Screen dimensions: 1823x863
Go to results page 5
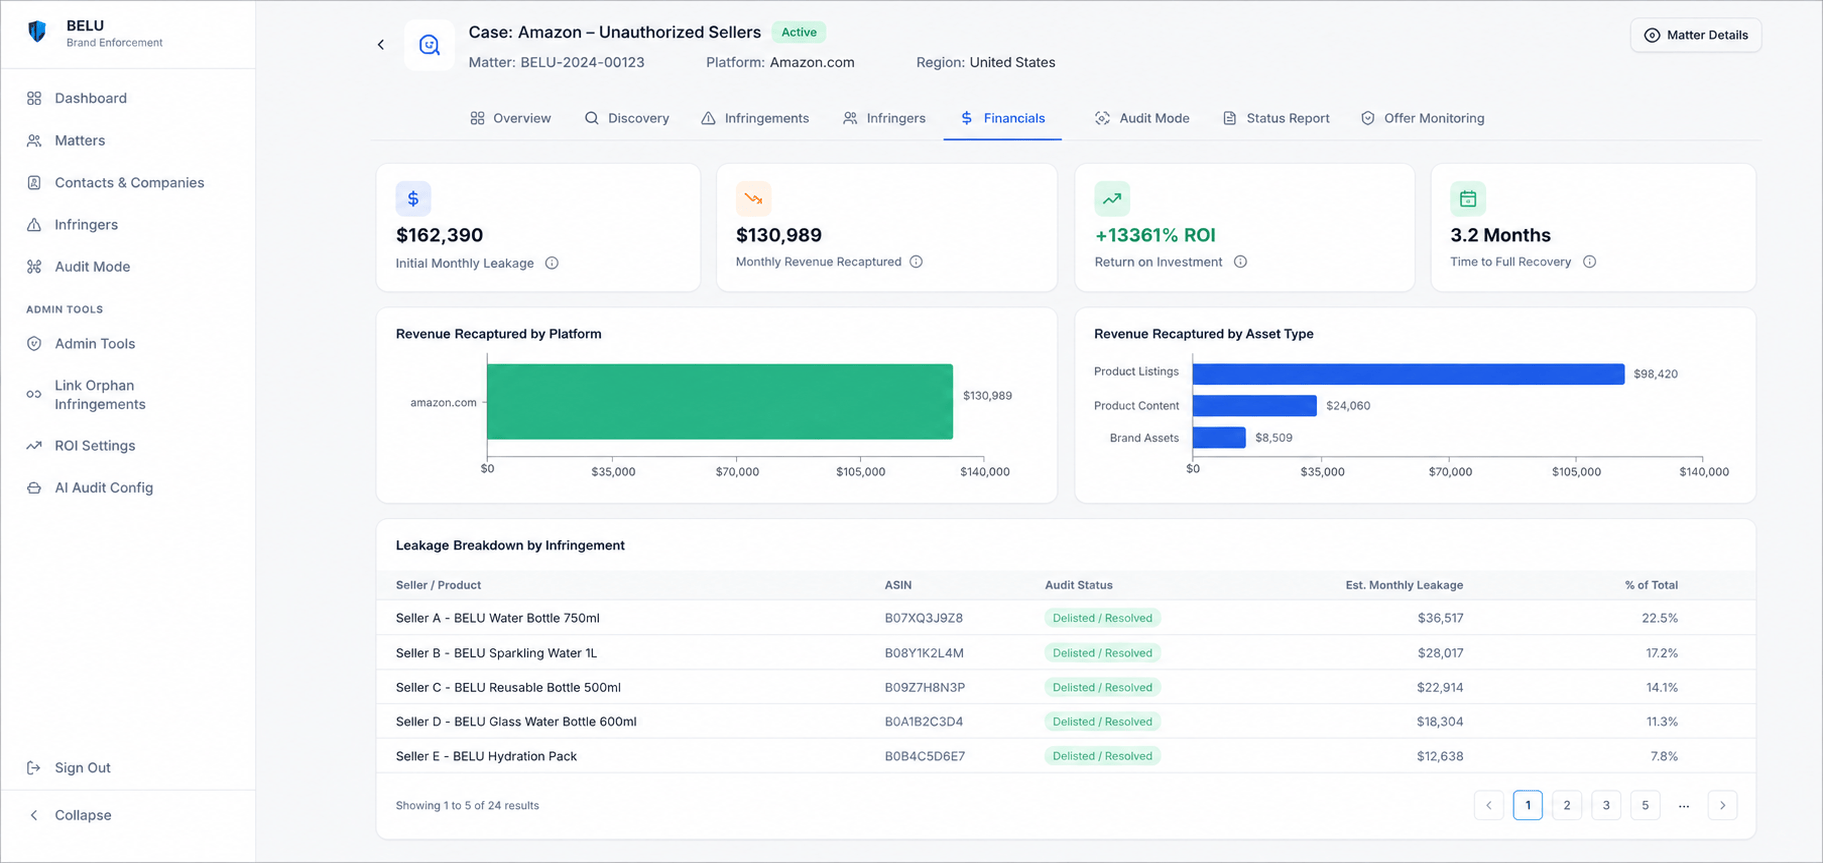coord(1645,805)
